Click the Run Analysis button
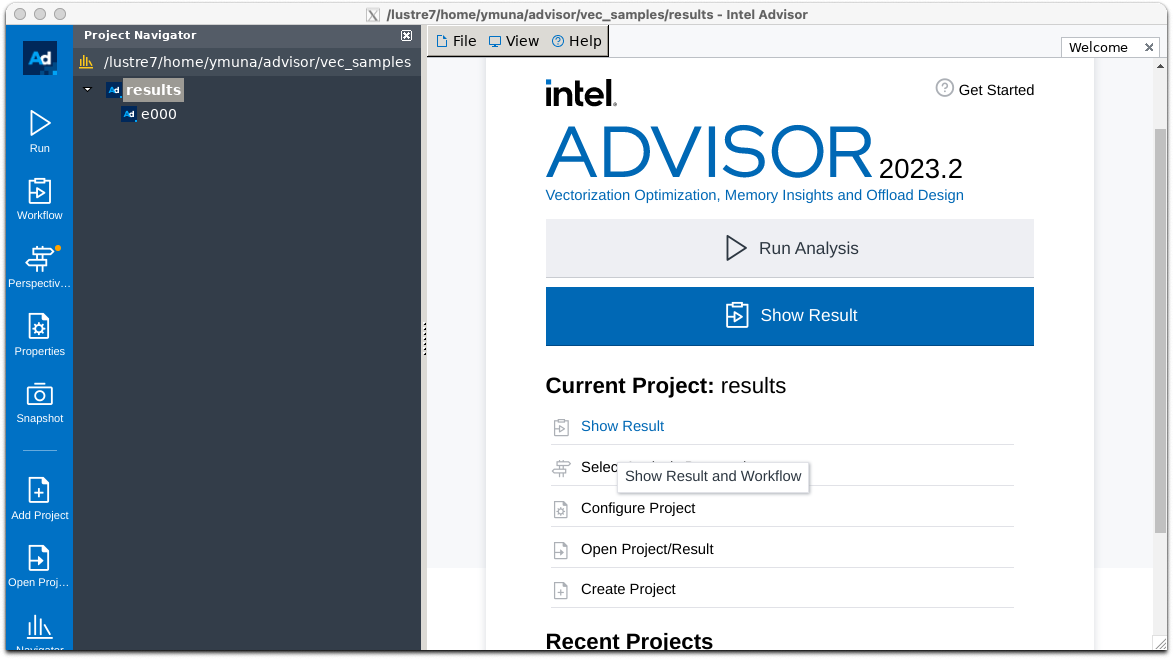This screenshot has height=659, width=1173. [x=789, y=248]
